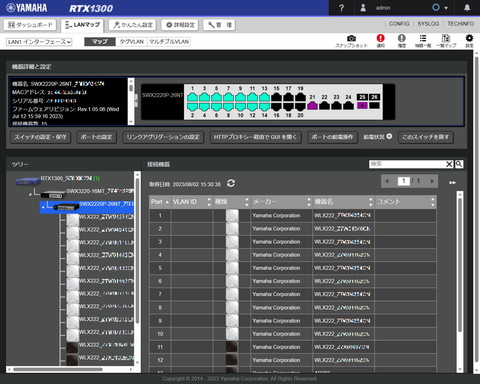Switch to the マップ view tab
Viewport: 480px width, 384px height.
[100, 42]
